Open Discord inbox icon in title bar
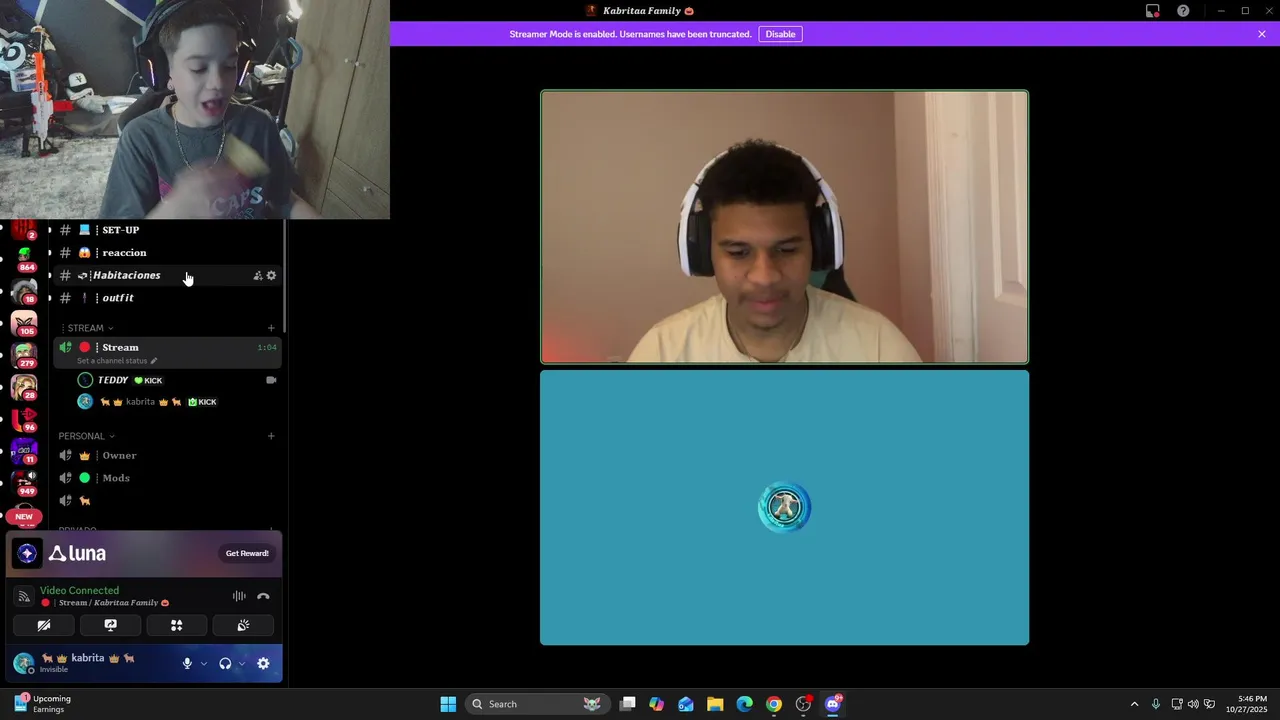This screenshot has width=1280, height=720. point(1153,11)
